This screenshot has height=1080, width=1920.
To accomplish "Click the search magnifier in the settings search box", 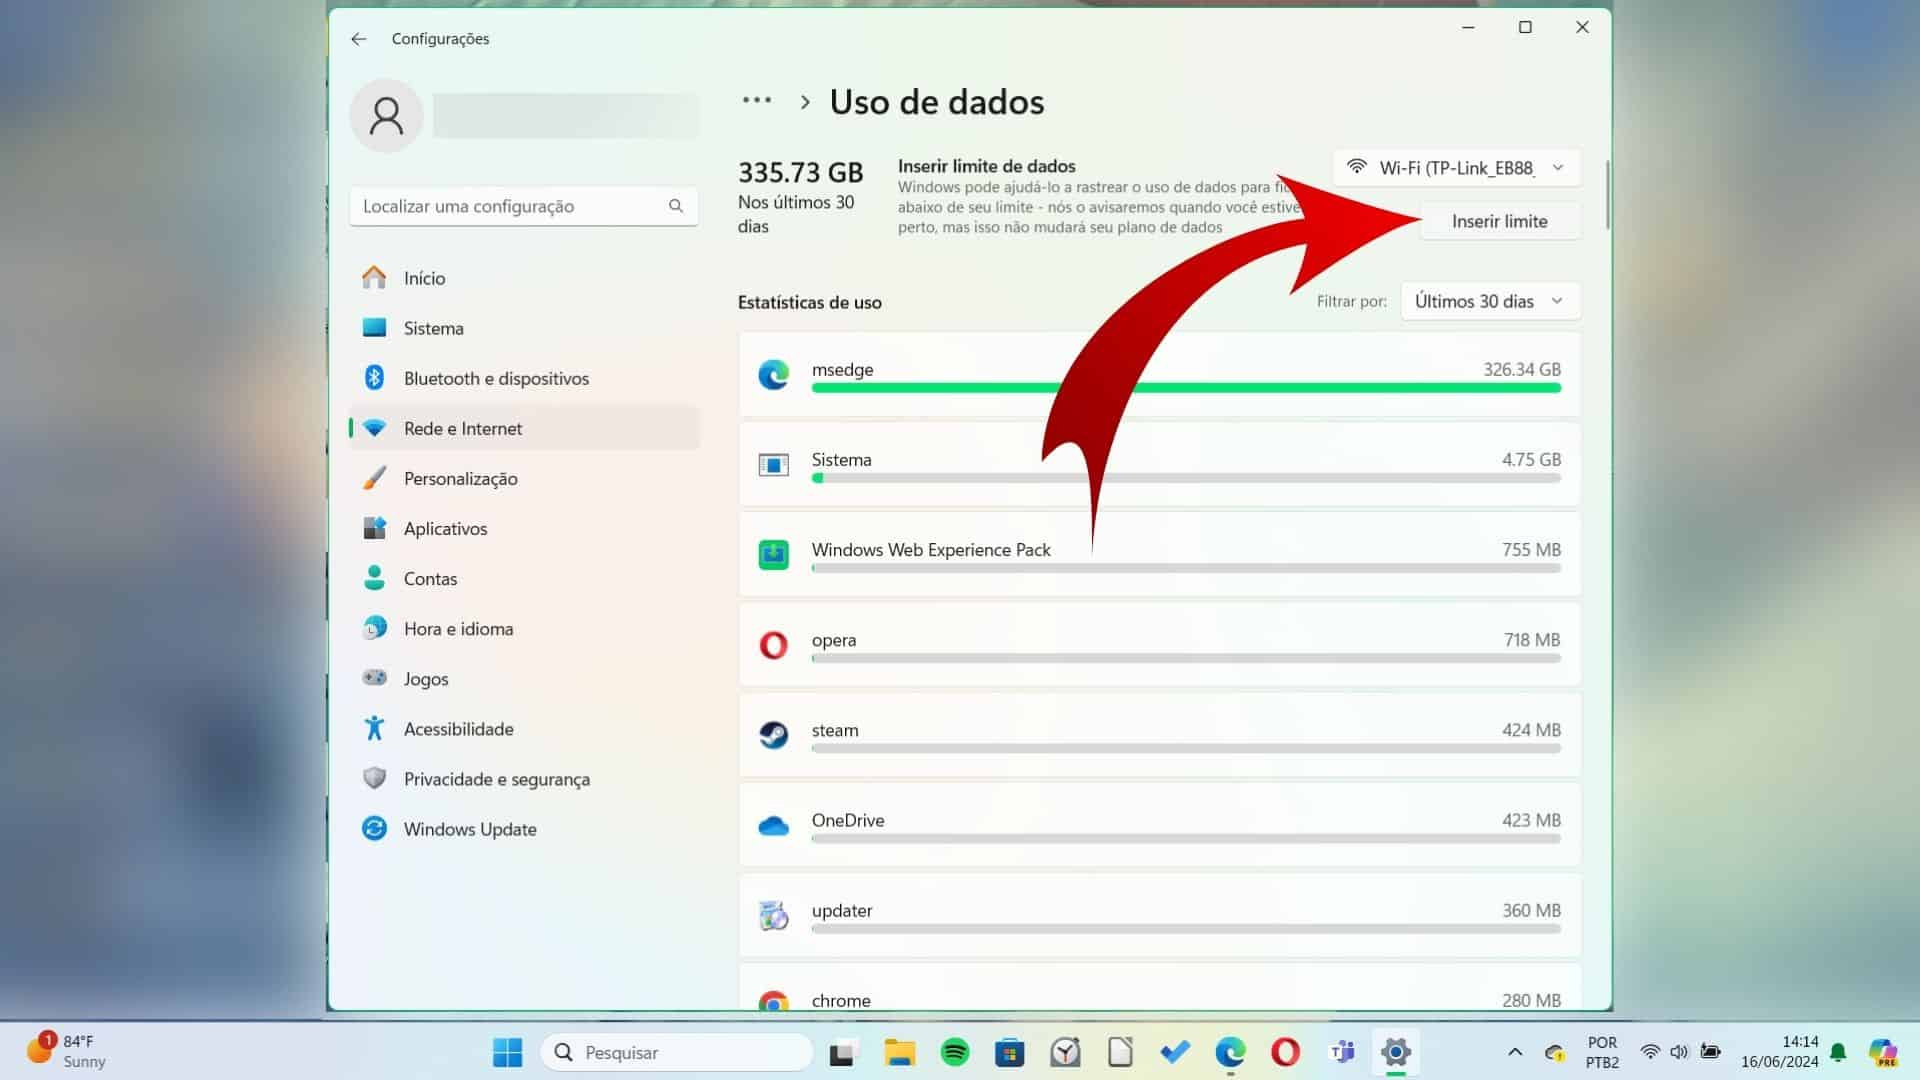I will [676, 206].
